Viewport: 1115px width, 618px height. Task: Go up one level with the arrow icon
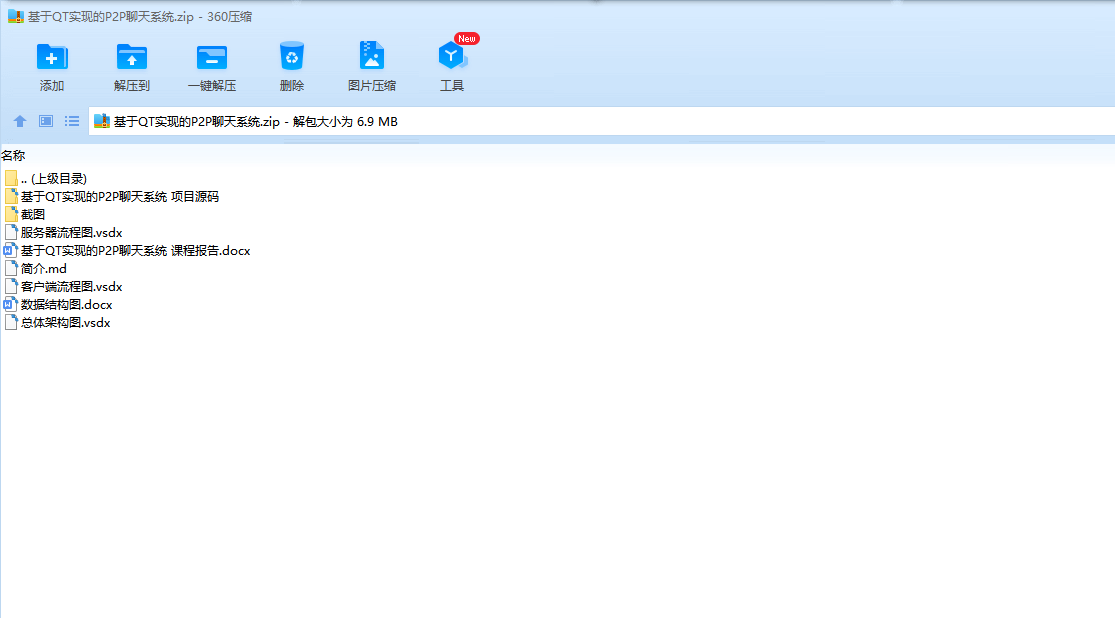pos(20,121)
